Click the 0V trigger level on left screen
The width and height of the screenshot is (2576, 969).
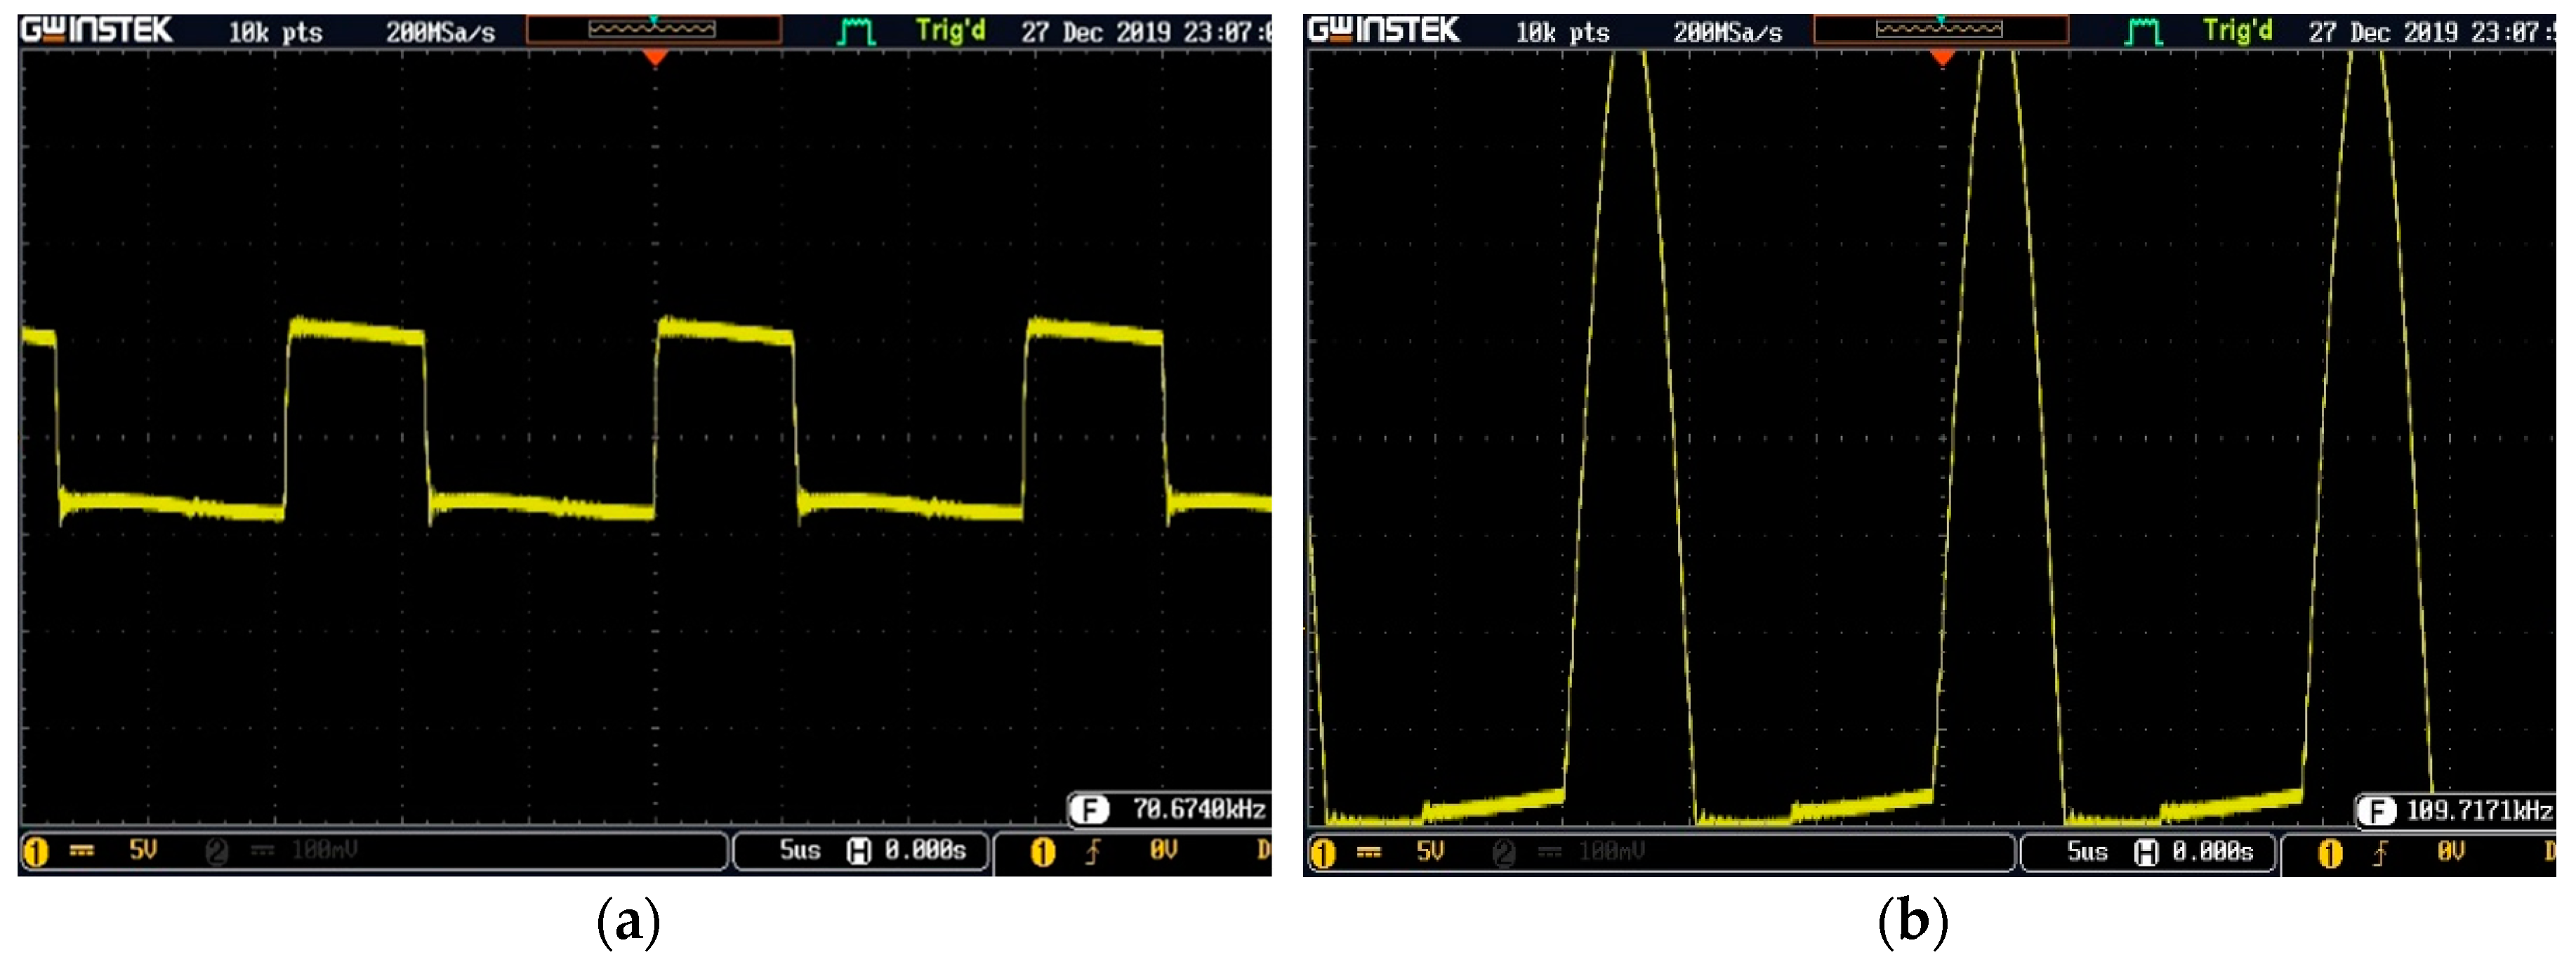tap(1163, 851)
